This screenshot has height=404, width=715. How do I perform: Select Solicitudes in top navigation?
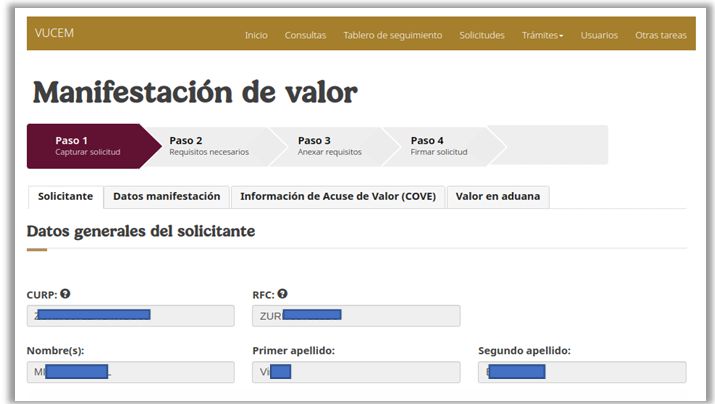point(481,35)
